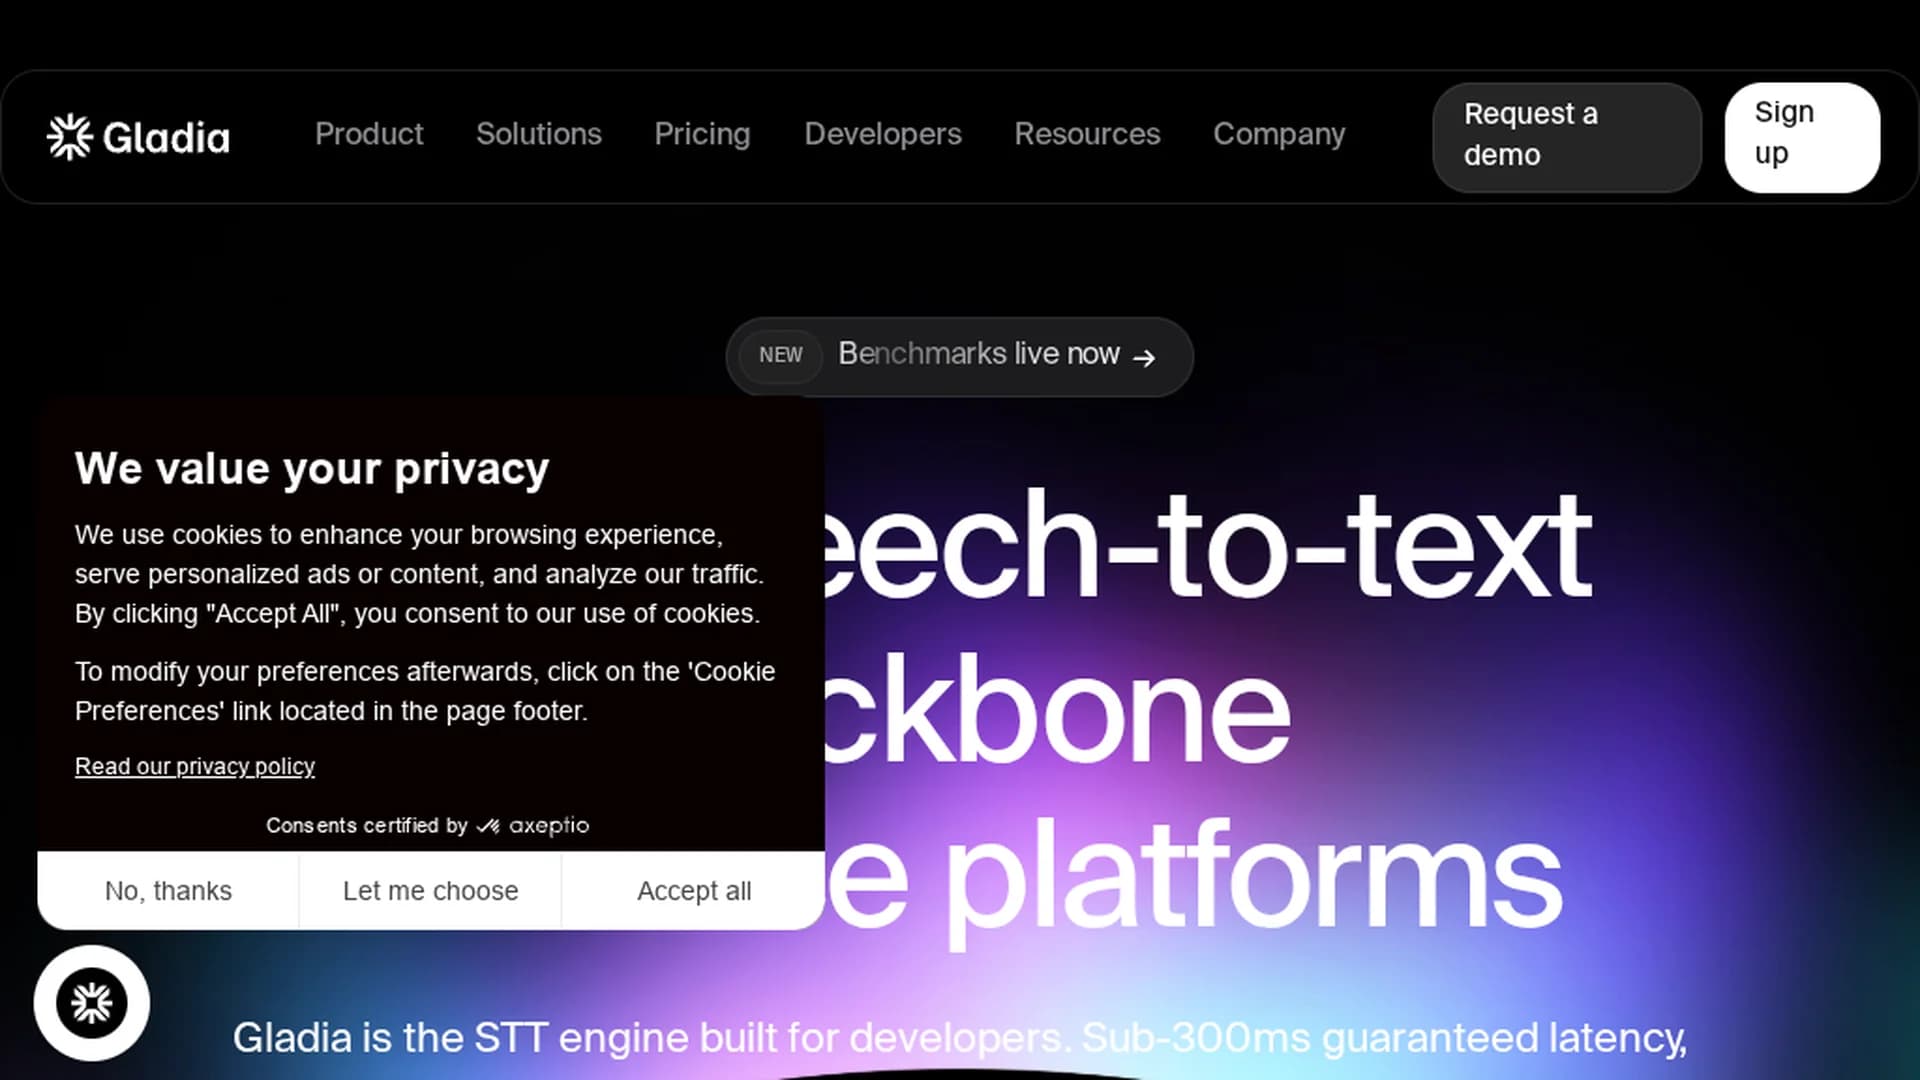Screen dimensions: 1920x1080
Task: Click the Sign up button
Action: pos(1802,137)
